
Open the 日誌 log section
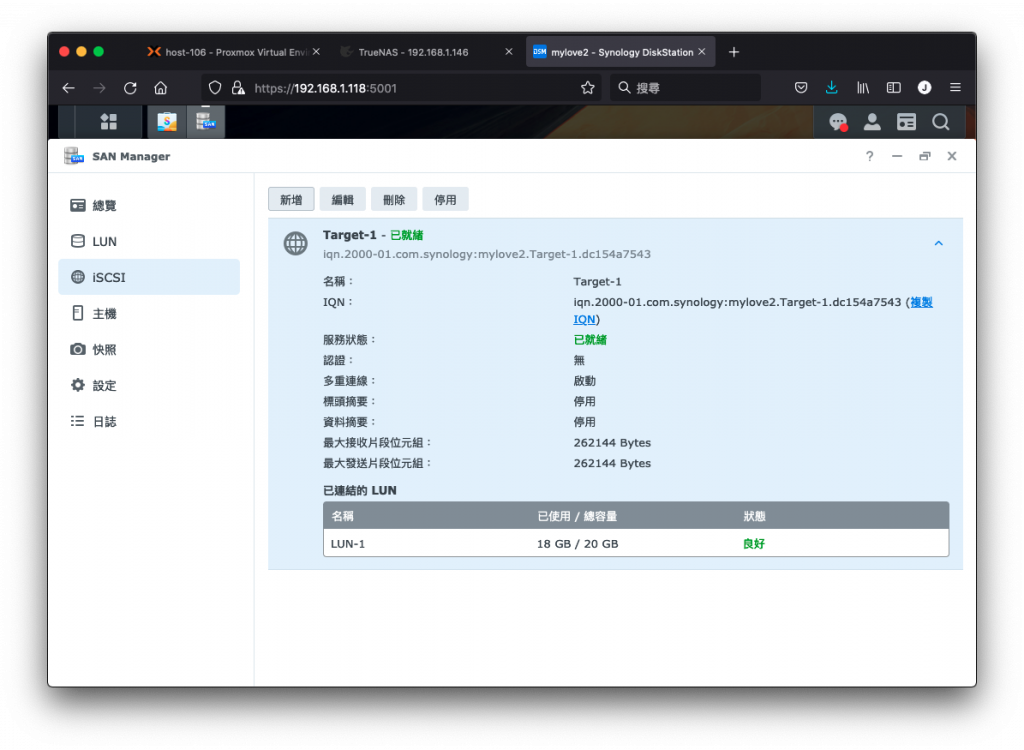click(149, 421)
